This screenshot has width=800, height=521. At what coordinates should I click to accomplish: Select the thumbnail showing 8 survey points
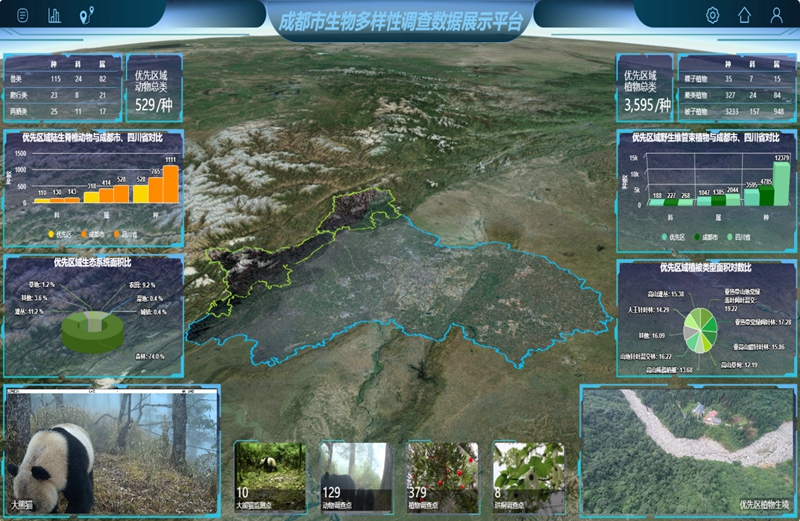coord(529,477)
